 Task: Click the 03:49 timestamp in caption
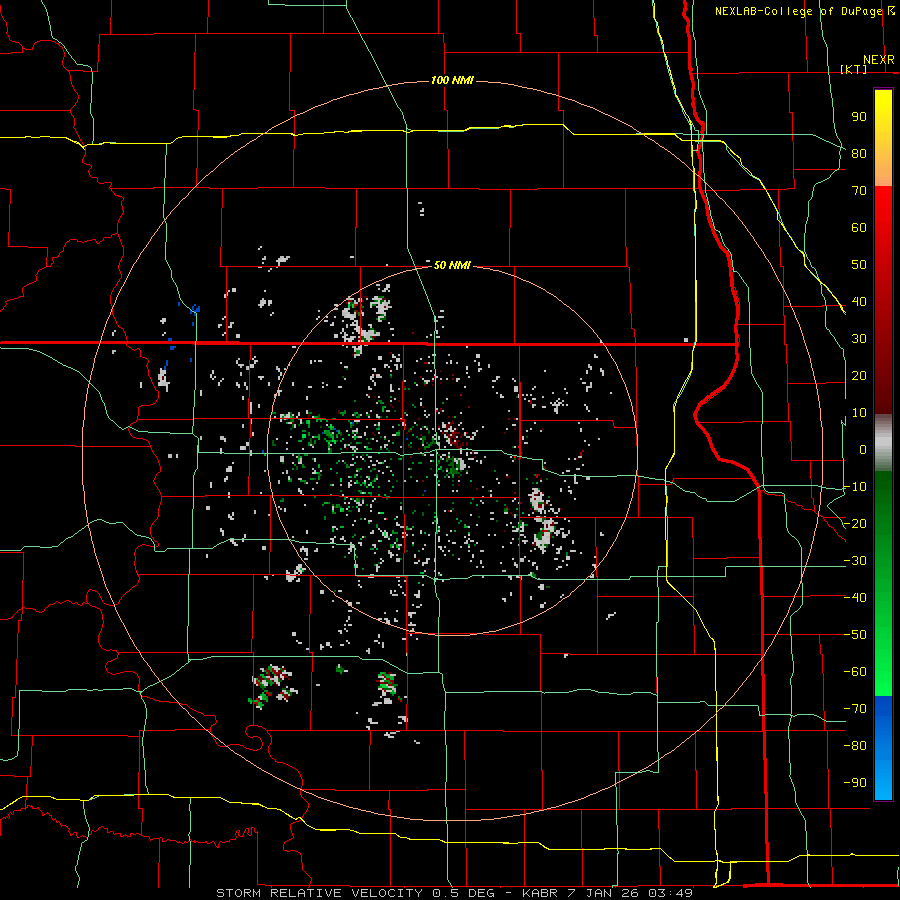pos(671,893)
